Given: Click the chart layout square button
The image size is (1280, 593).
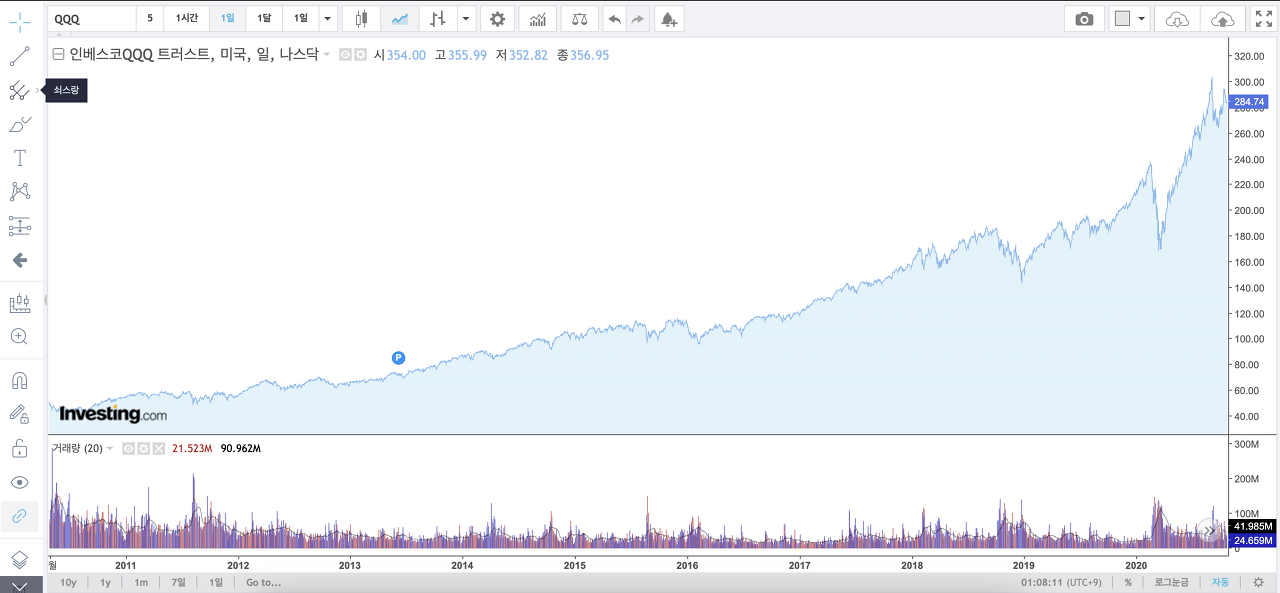Looking at the screenshot, I should click(x=1122, y=18).
